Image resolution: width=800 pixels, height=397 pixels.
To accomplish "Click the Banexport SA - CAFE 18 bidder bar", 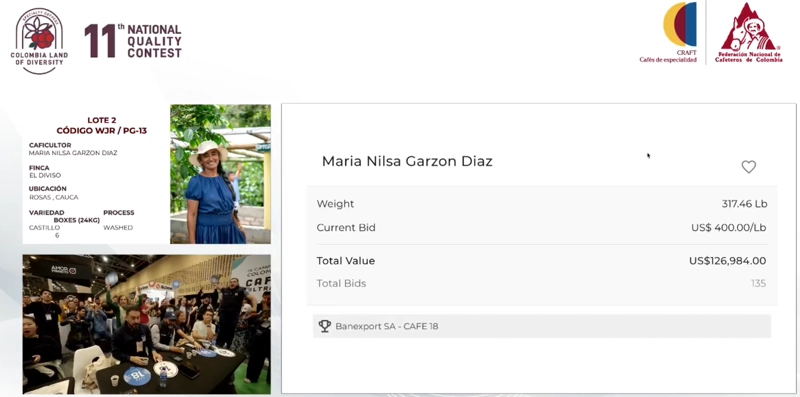I will click(x=542, y=326).
